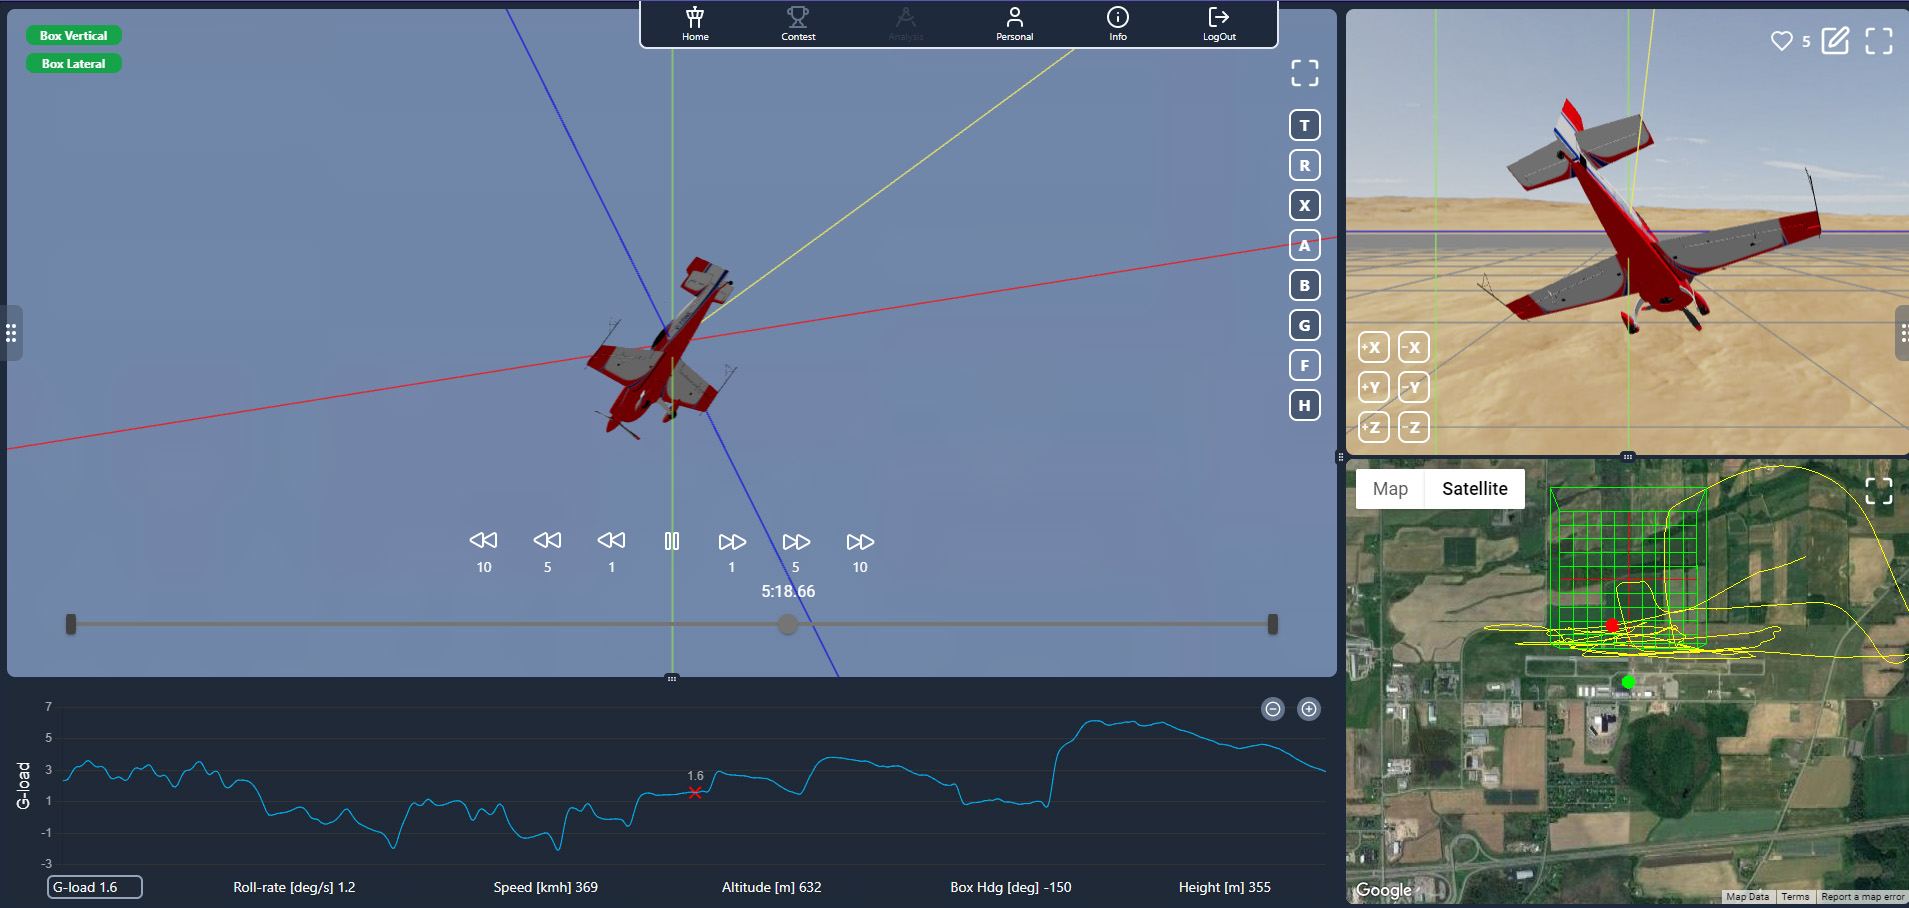Rewind playback by 10 seconds
The image size is (1909, 908).
(484, 541)
